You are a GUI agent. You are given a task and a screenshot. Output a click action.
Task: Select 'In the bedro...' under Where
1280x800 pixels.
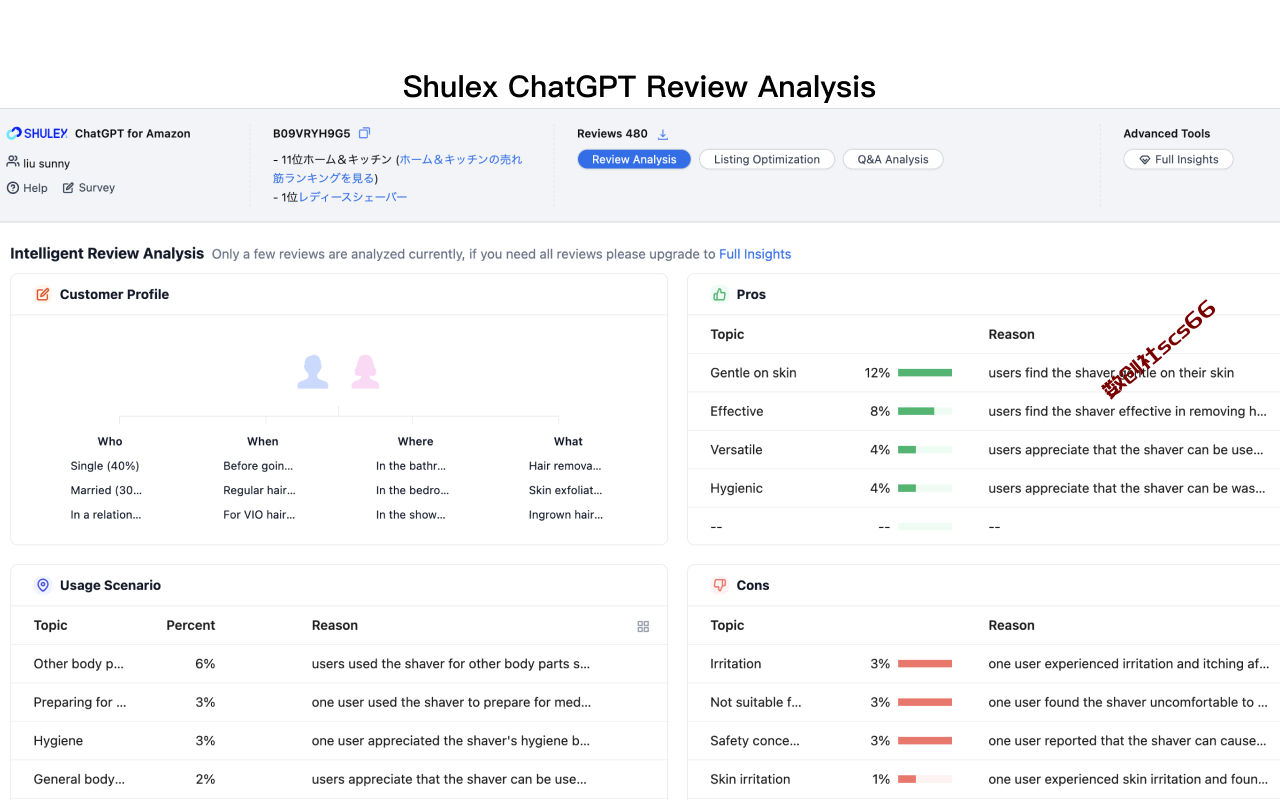point(412,490)
